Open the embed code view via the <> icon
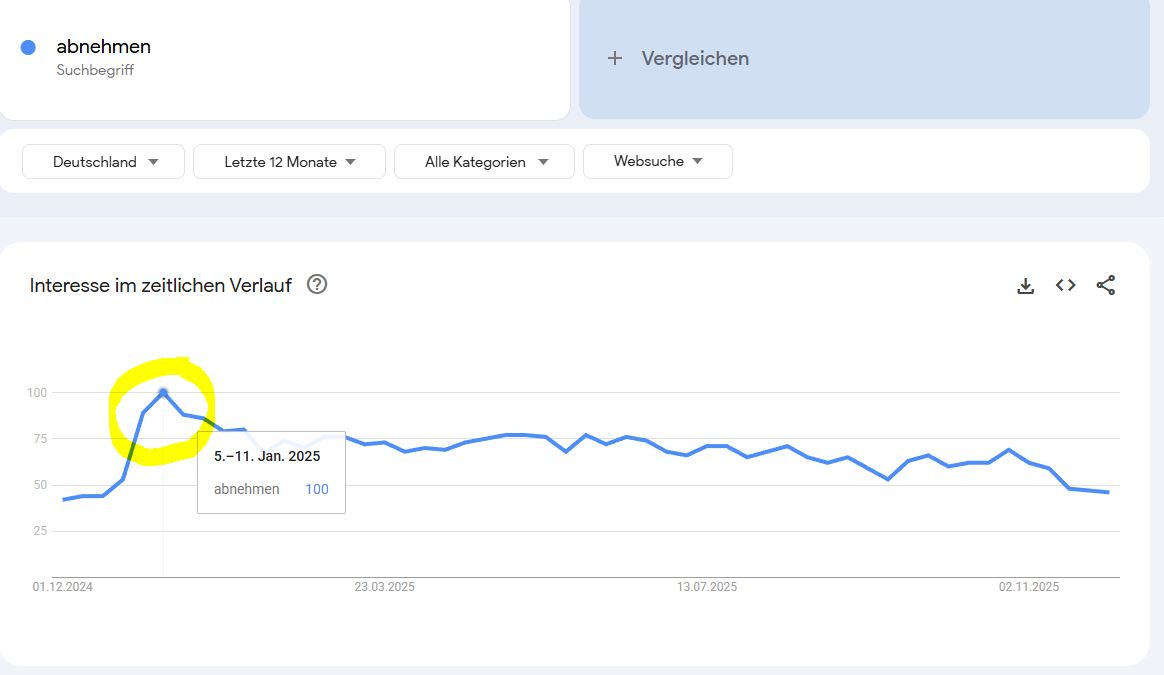 coord(1065,285)
